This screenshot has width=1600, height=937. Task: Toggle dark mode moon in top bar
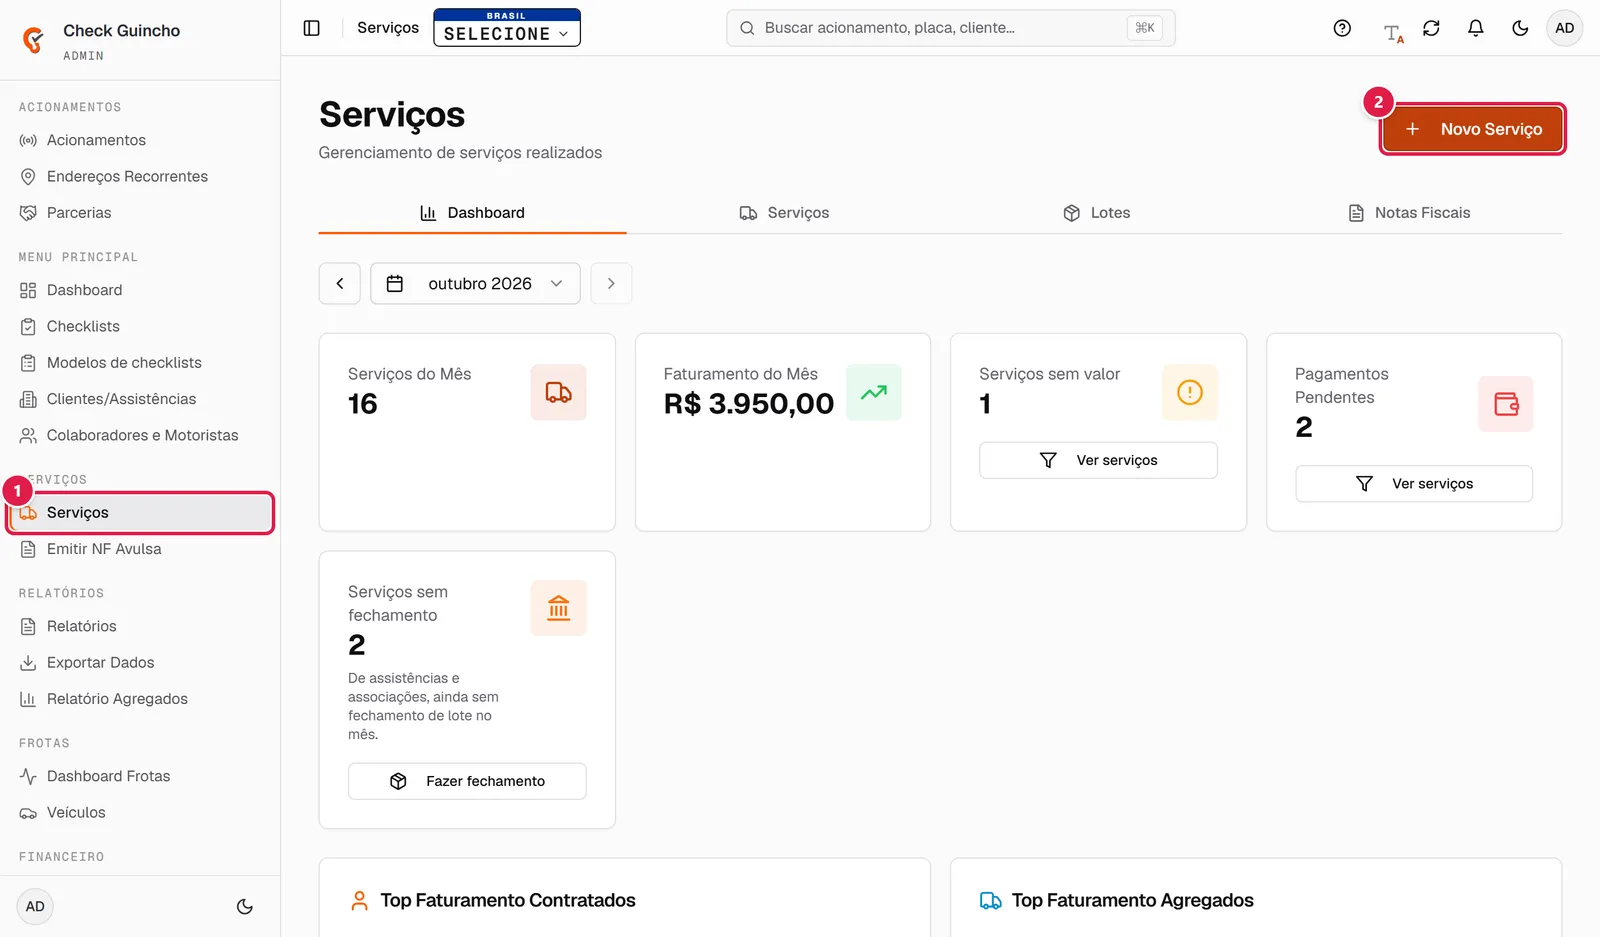pyautogui.click(x=1520, y=28)
